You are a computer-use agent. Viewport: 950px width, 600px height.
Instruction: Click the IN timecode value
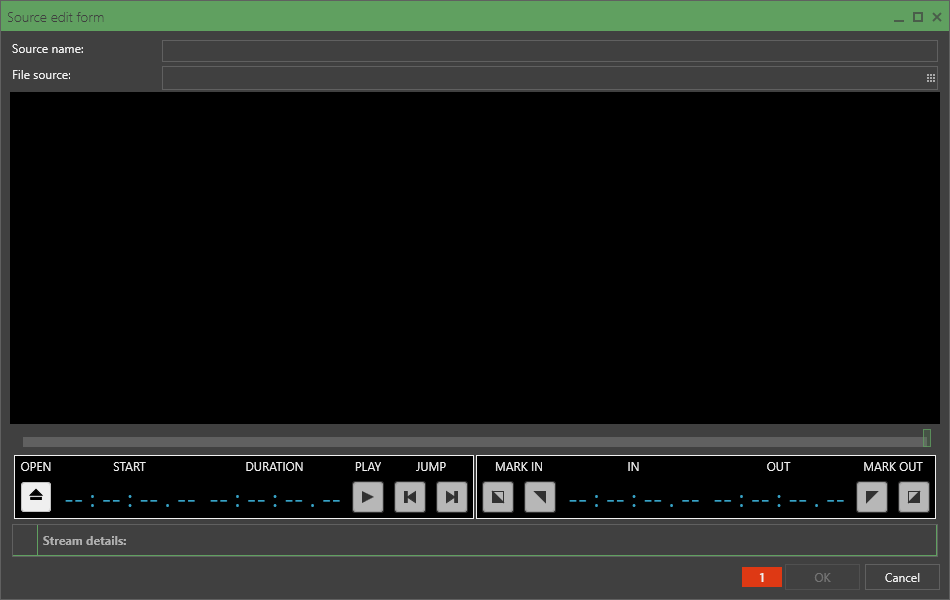click(634, 501)
